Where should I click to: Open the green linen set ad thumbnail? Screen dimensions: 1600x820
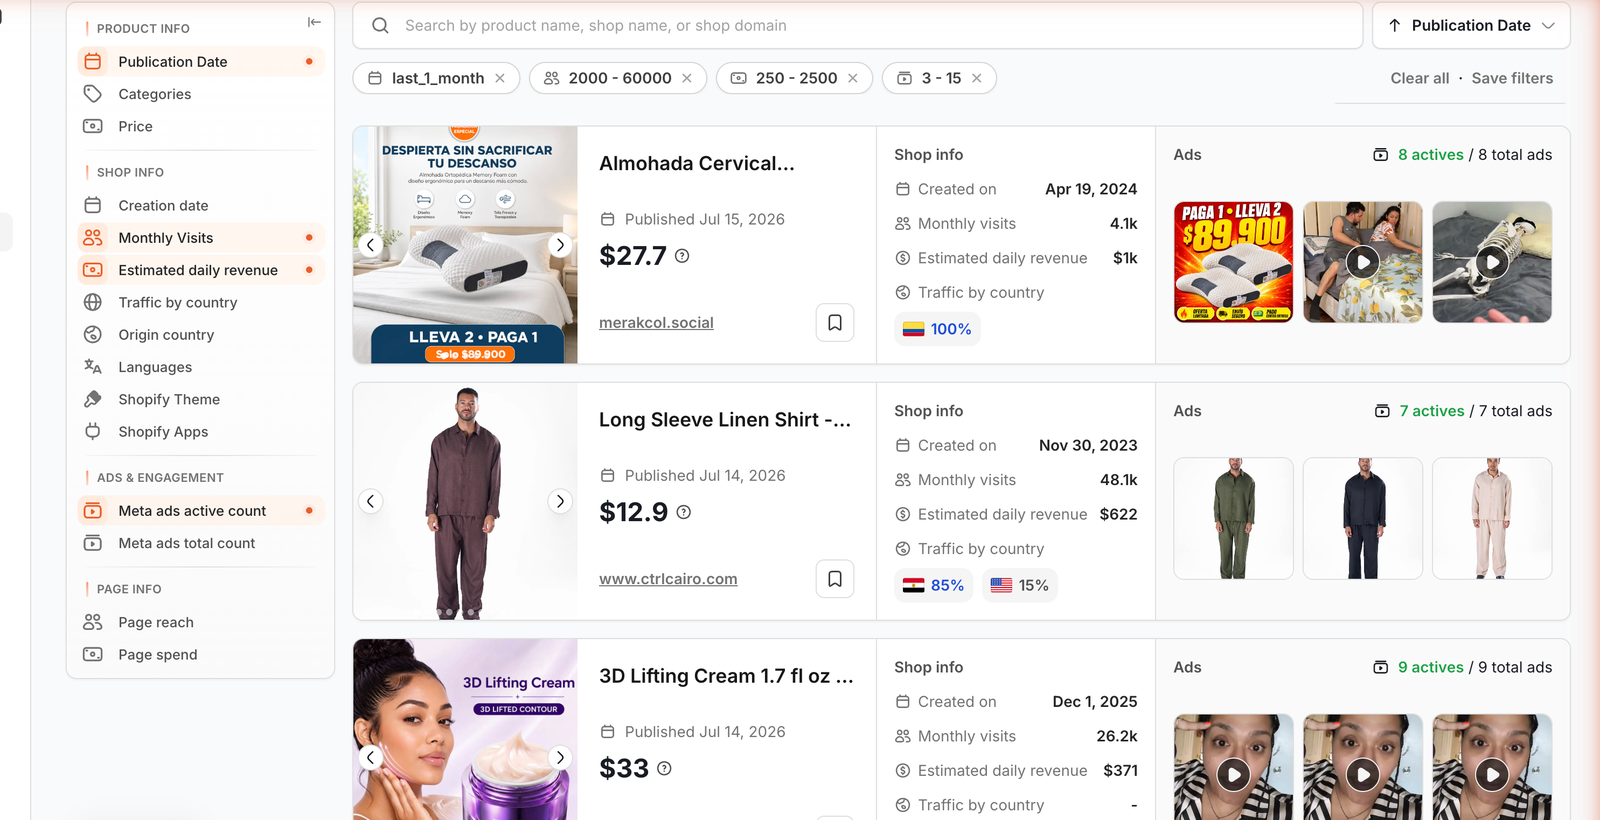pos(1233,518)
